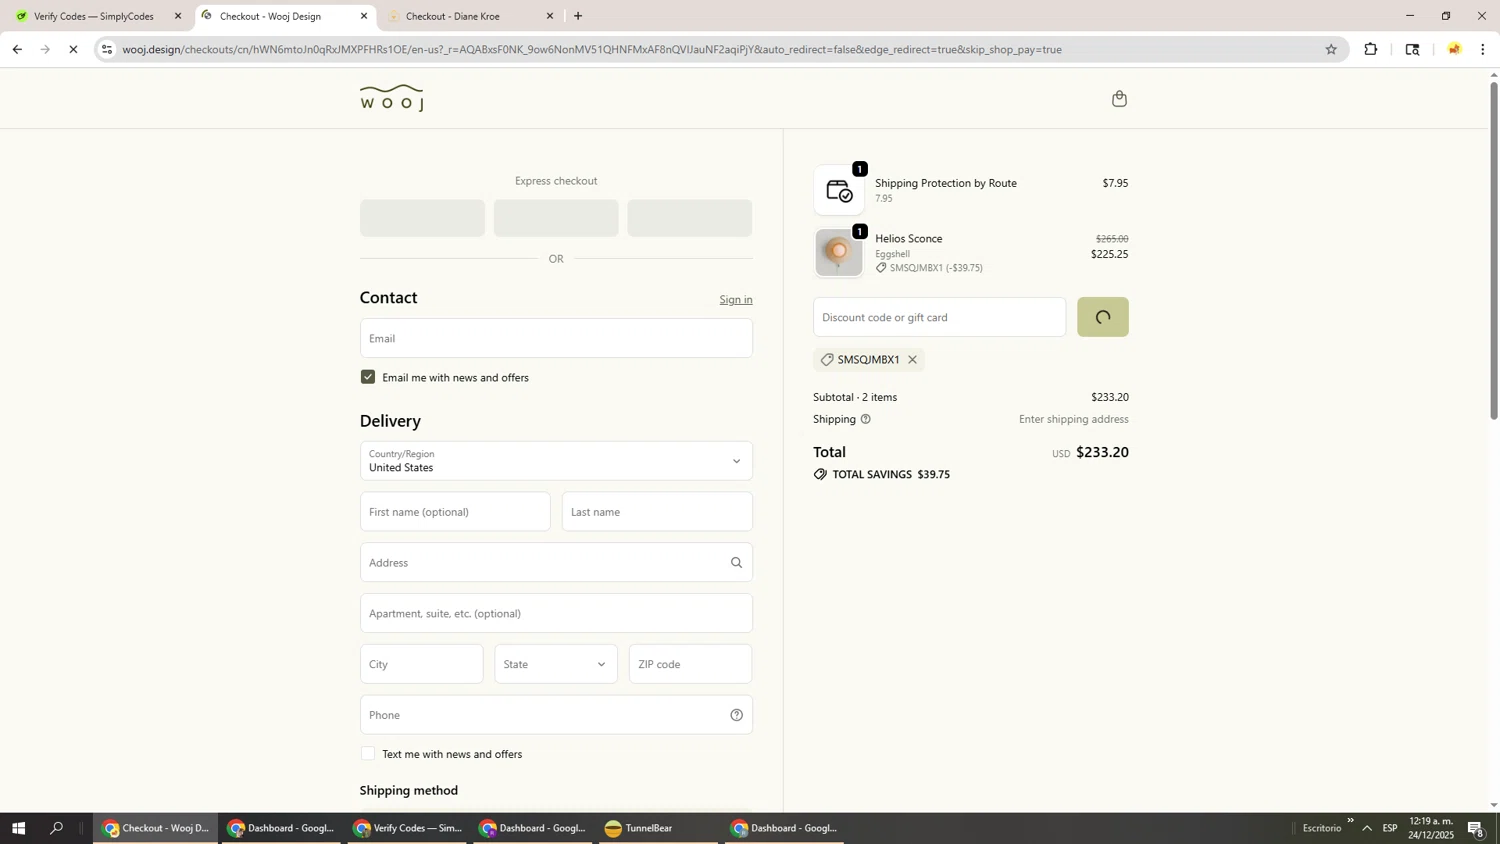Viewport: 1500px width, 844px height.
Task: Click the TOTAL SAVINGS $39.75 text
Action: [891, 475]
